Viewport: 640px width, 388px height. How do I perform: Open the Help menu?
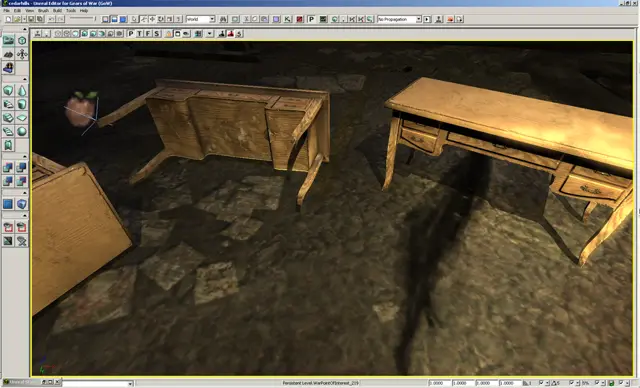[84, 11]
